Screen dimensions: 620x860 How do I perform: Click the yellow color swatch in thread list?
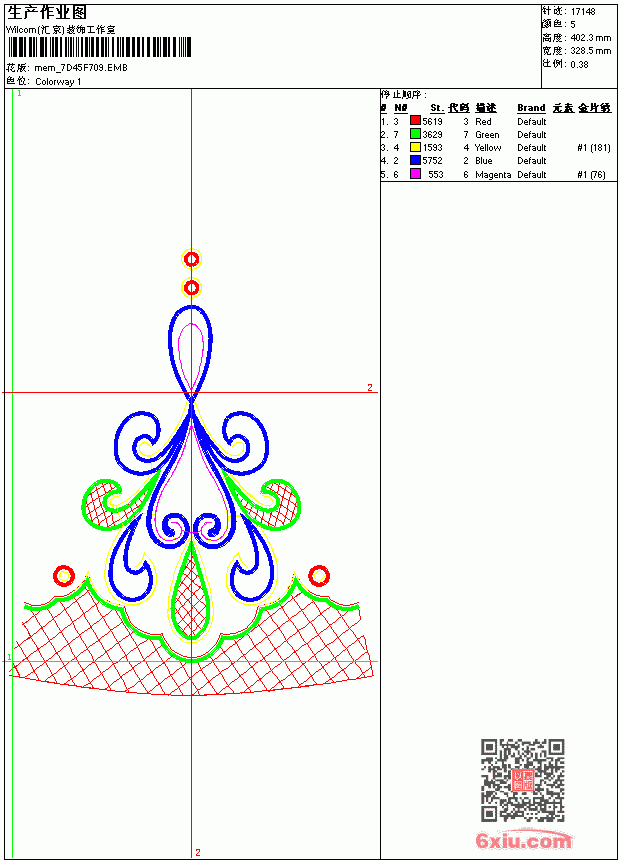[x=415, y=148]
